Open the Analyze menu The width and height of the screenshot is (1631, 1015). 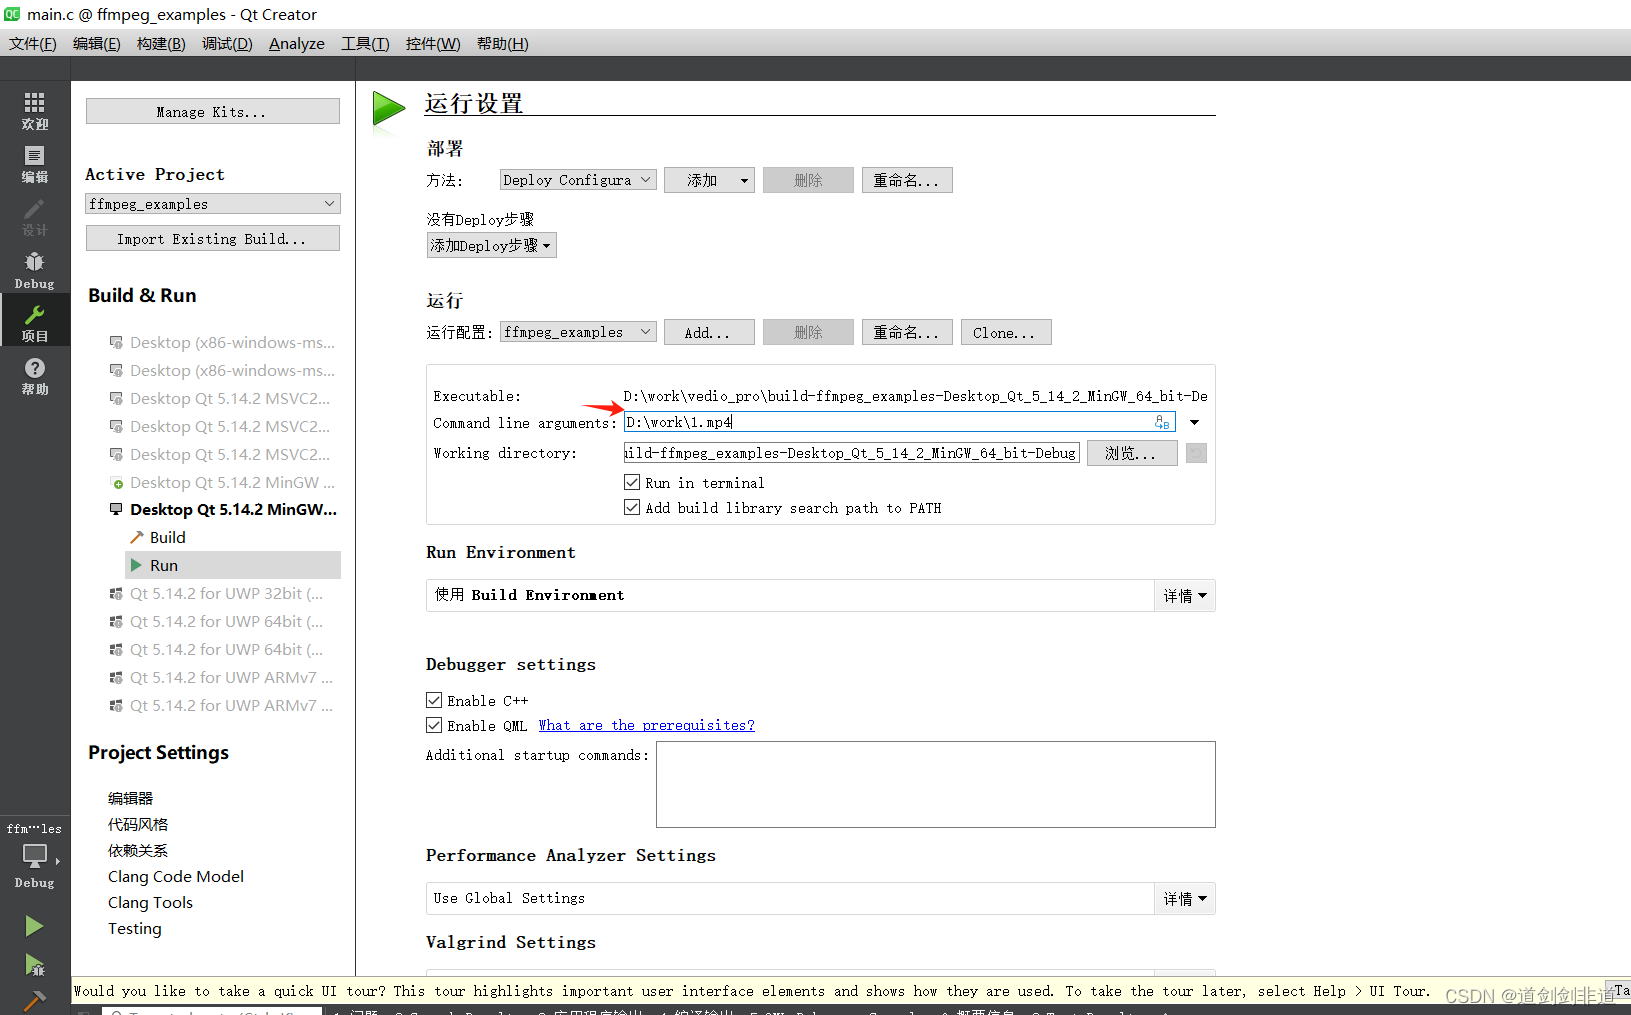297,43
